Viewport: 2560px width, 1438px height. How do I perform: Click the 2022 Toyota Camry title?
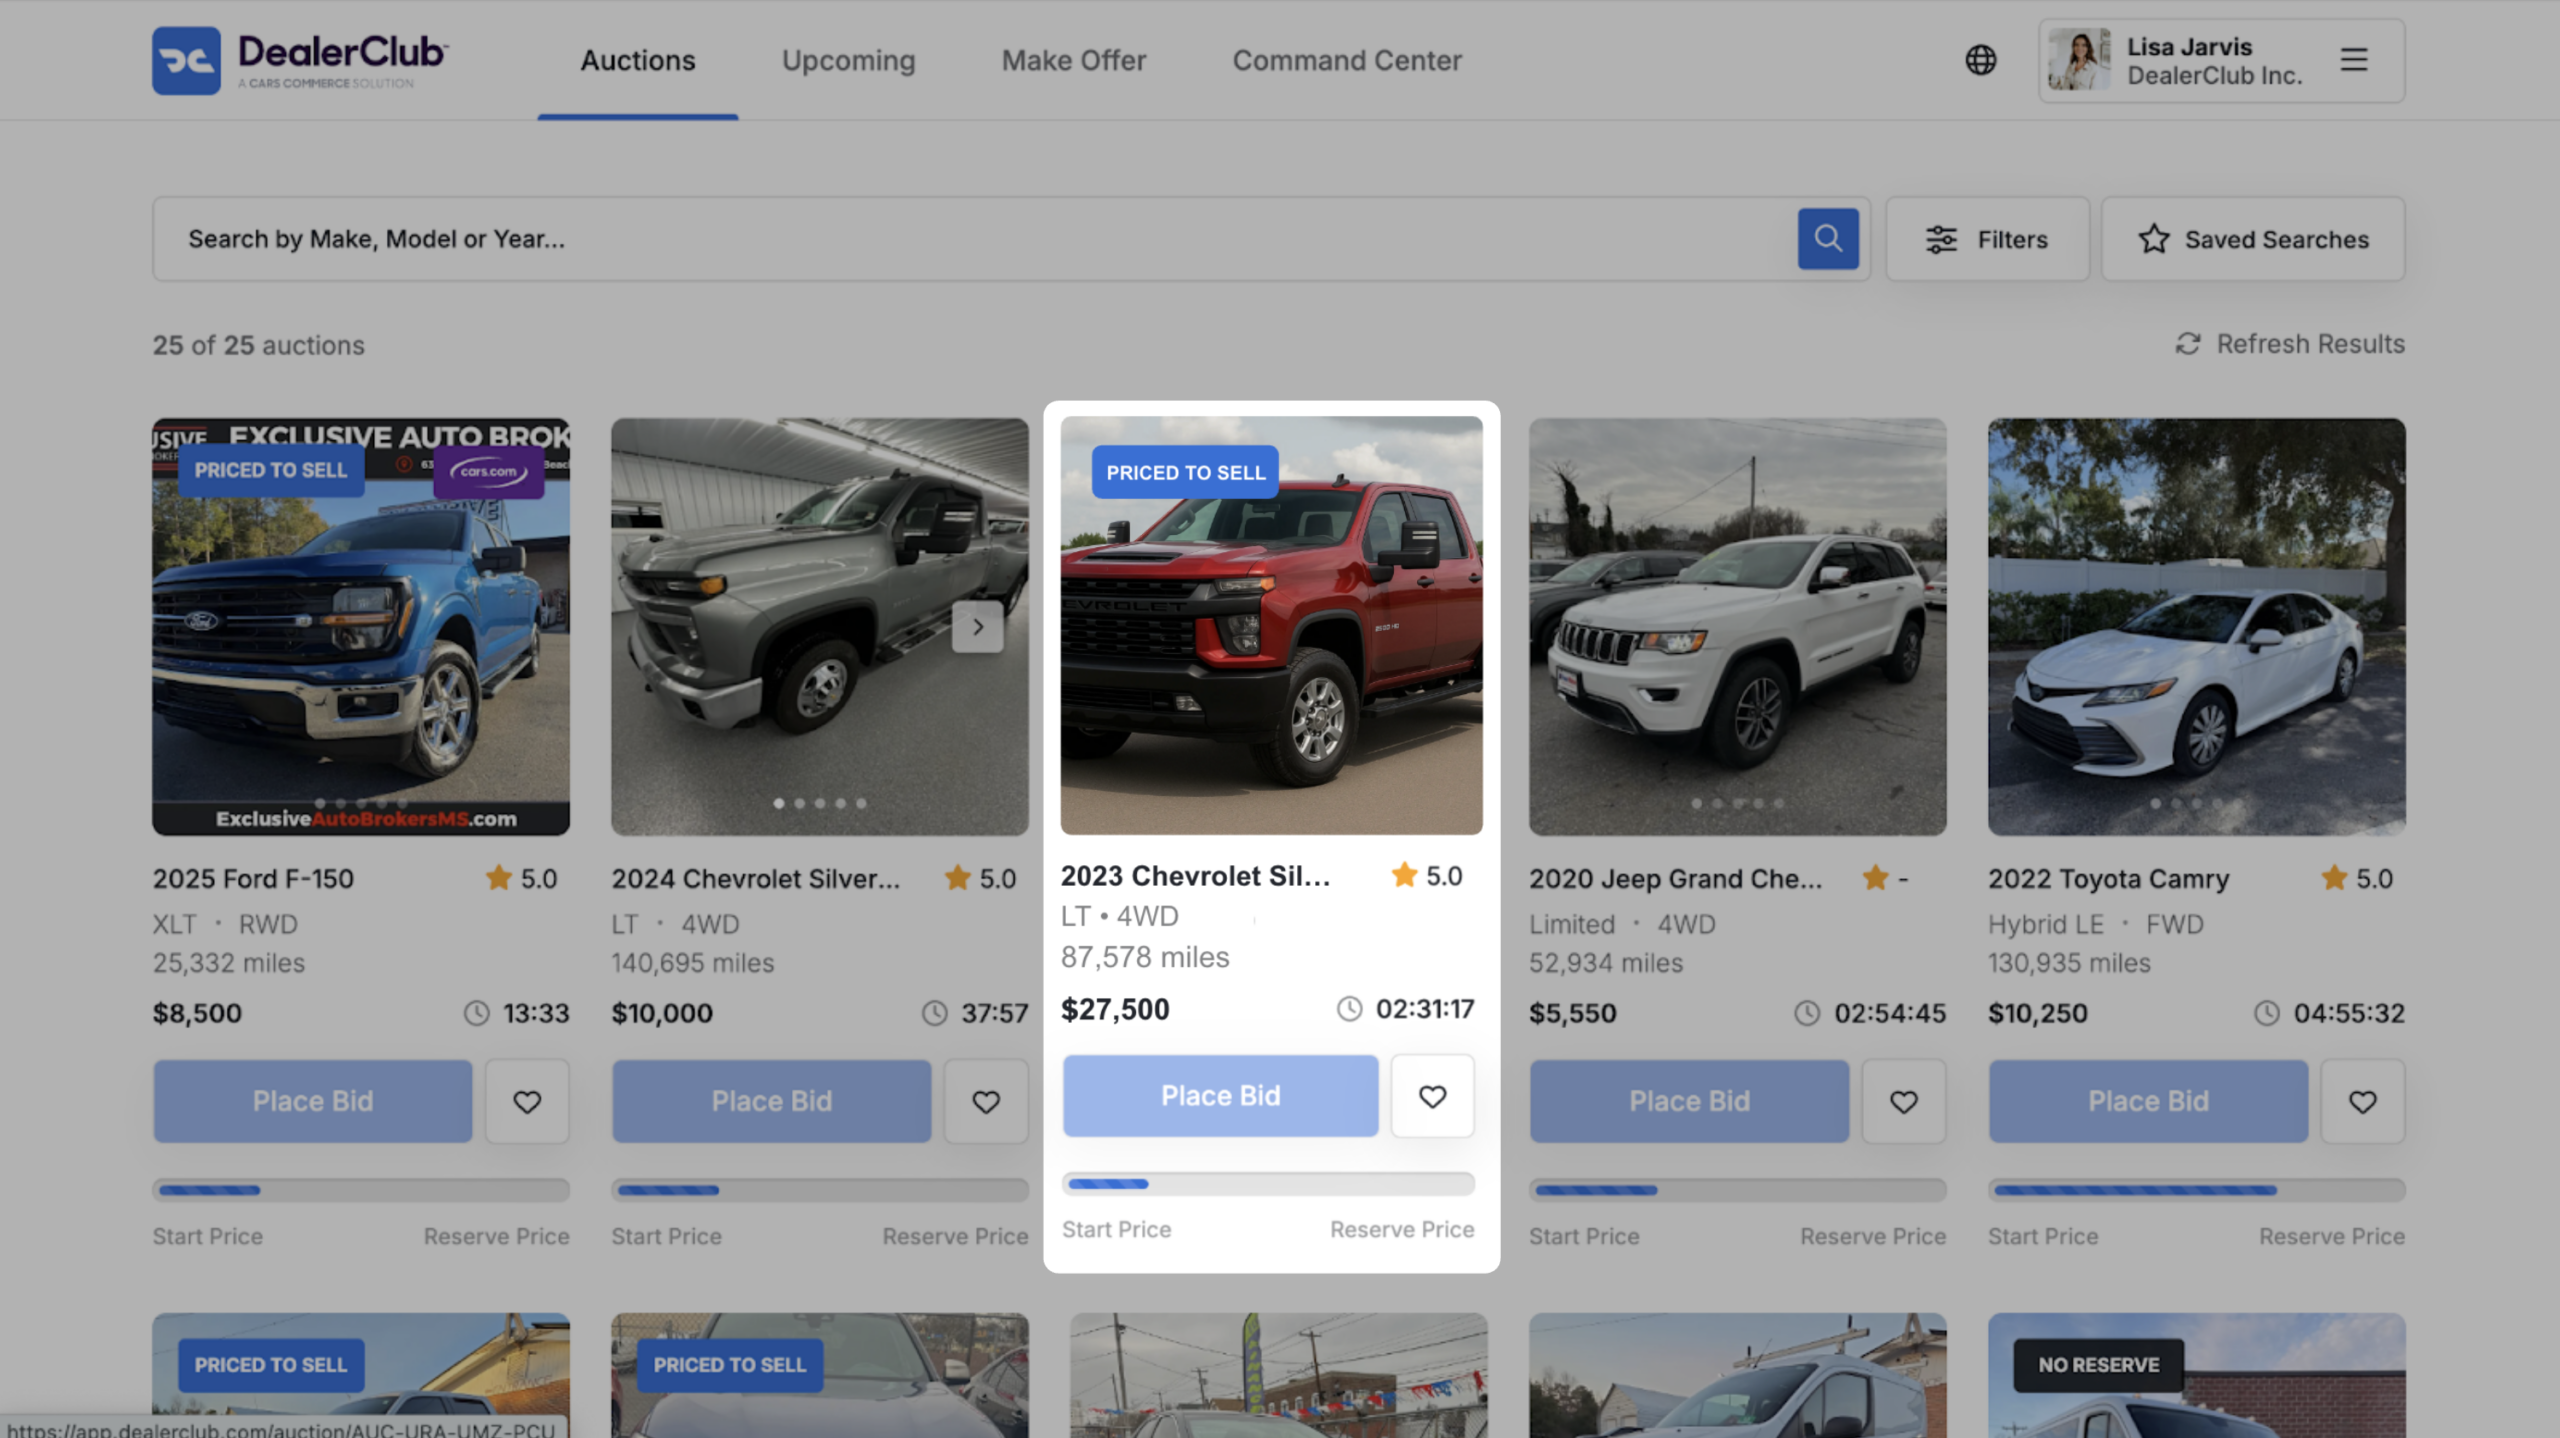(x=2108, y=878)
